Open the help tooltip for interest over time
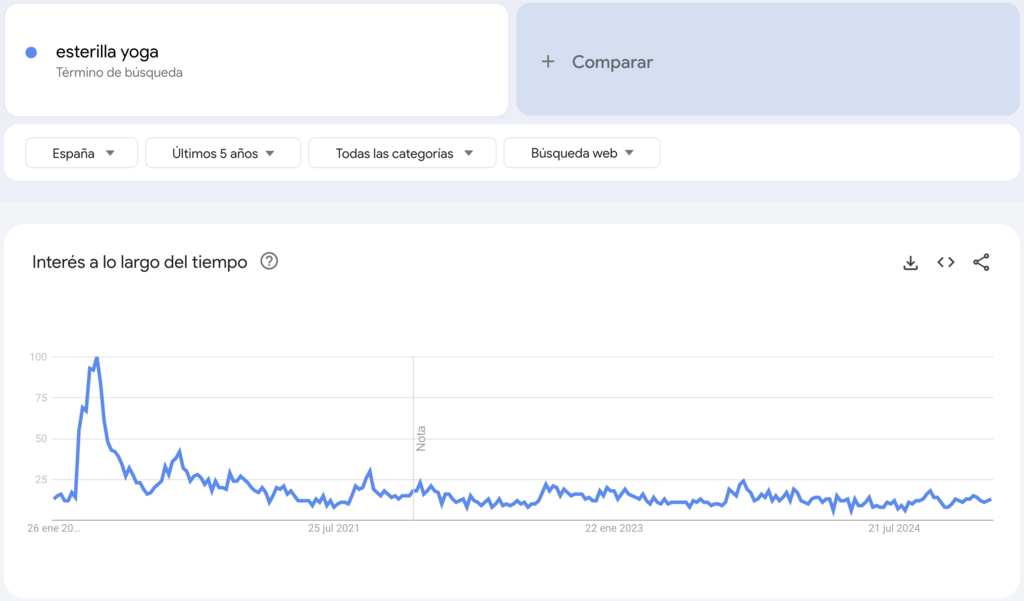Image resolution: width=1024 pixels, height=601 pixels. click(271, 262)
